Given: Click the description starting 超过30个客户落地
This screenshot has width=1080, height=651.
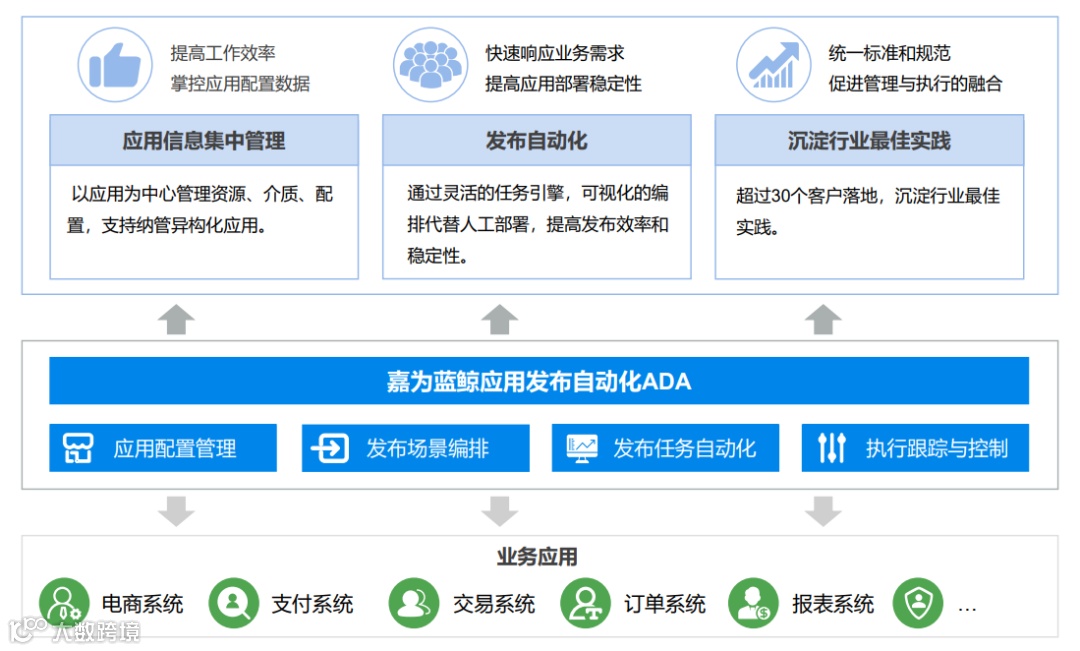Looking at the screenshot, I should coord(868,211).
